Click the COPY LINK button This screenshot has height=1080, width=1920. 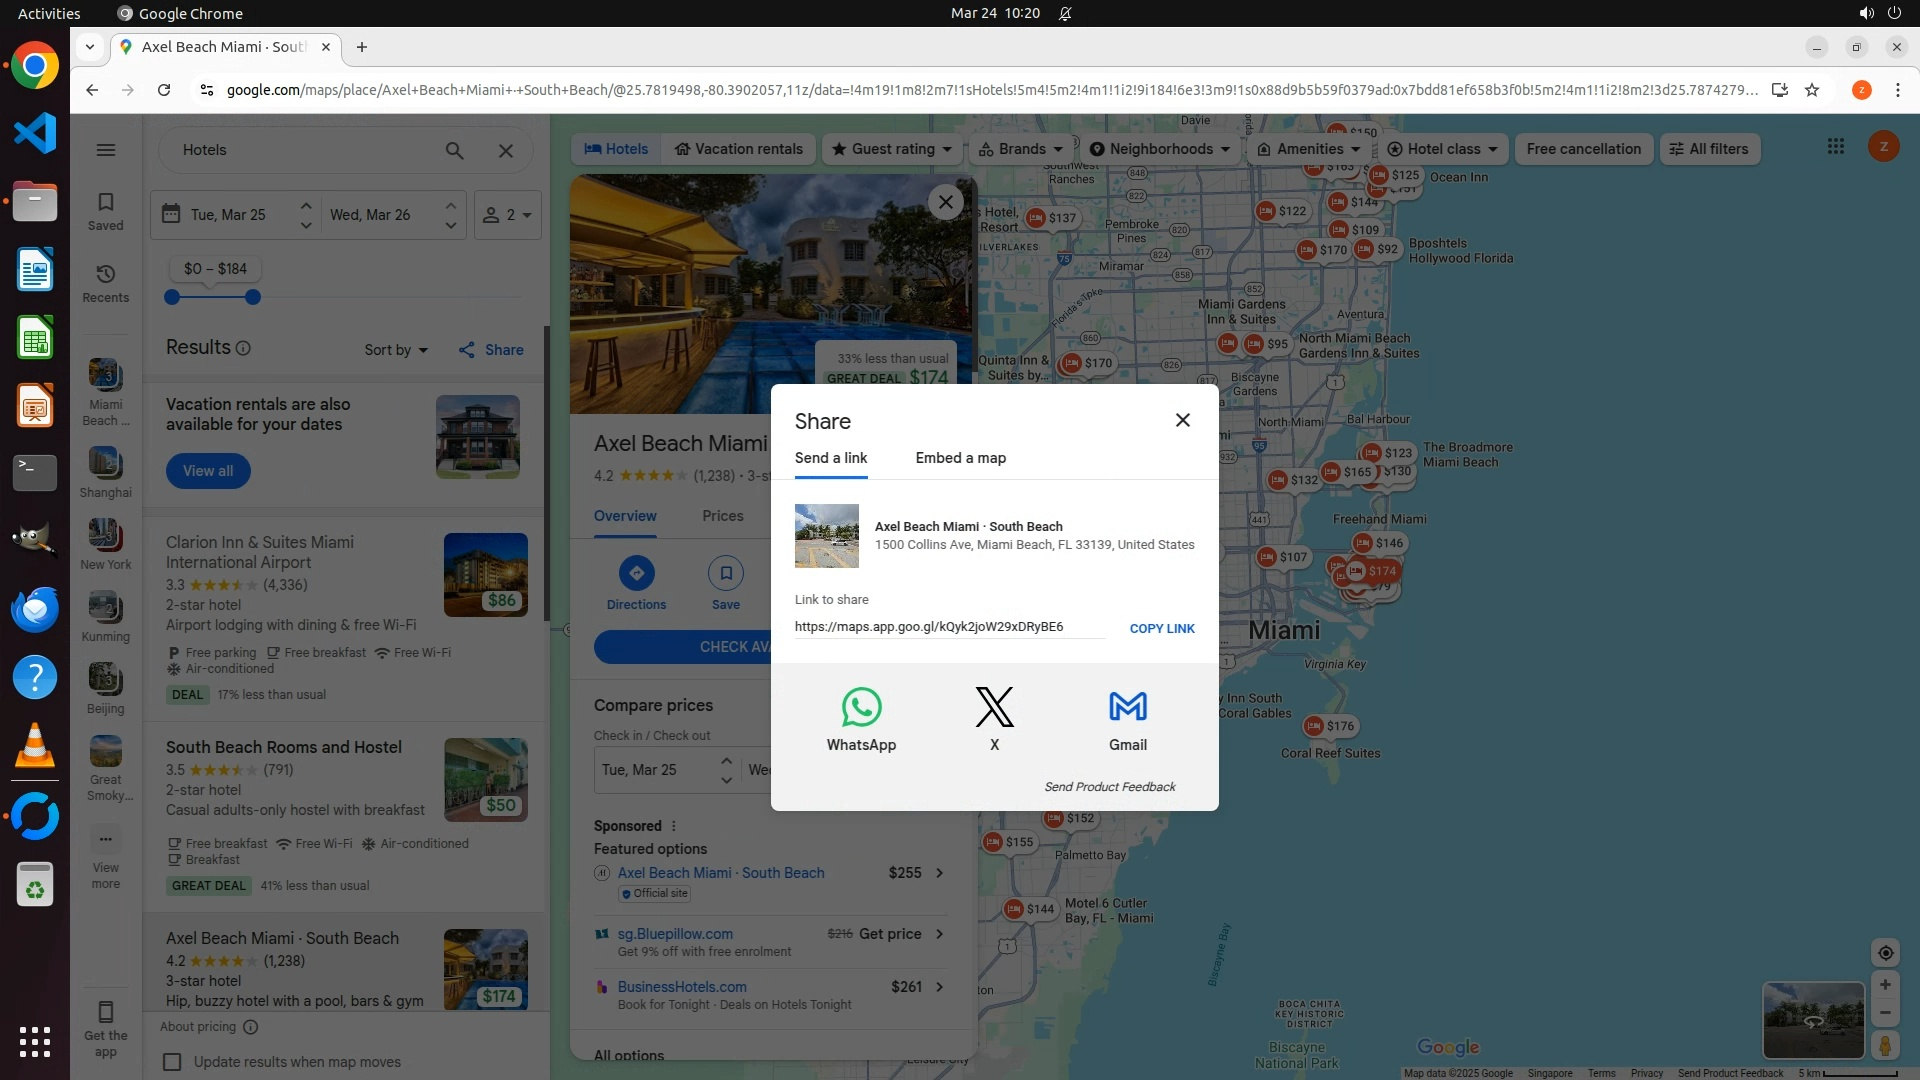pos(1162,629)
